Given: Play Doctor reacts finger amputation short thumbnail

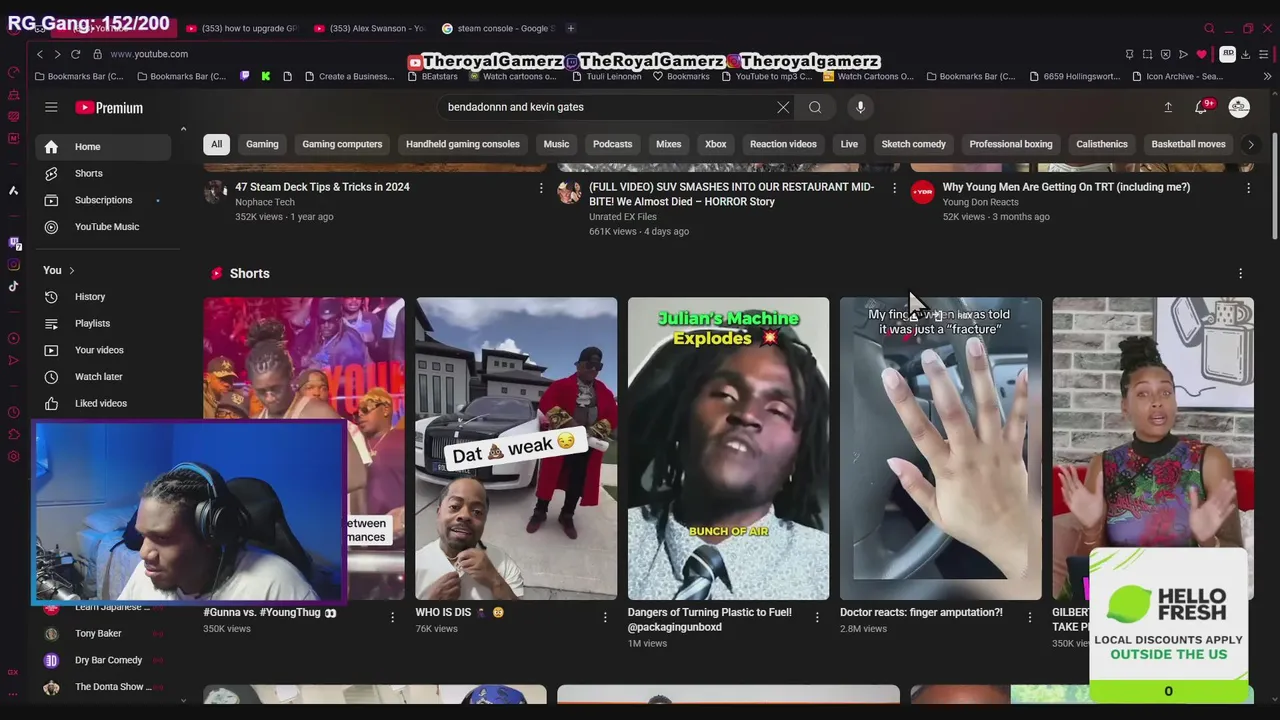Looking at the screenshot, I should (x=940, y=448).
